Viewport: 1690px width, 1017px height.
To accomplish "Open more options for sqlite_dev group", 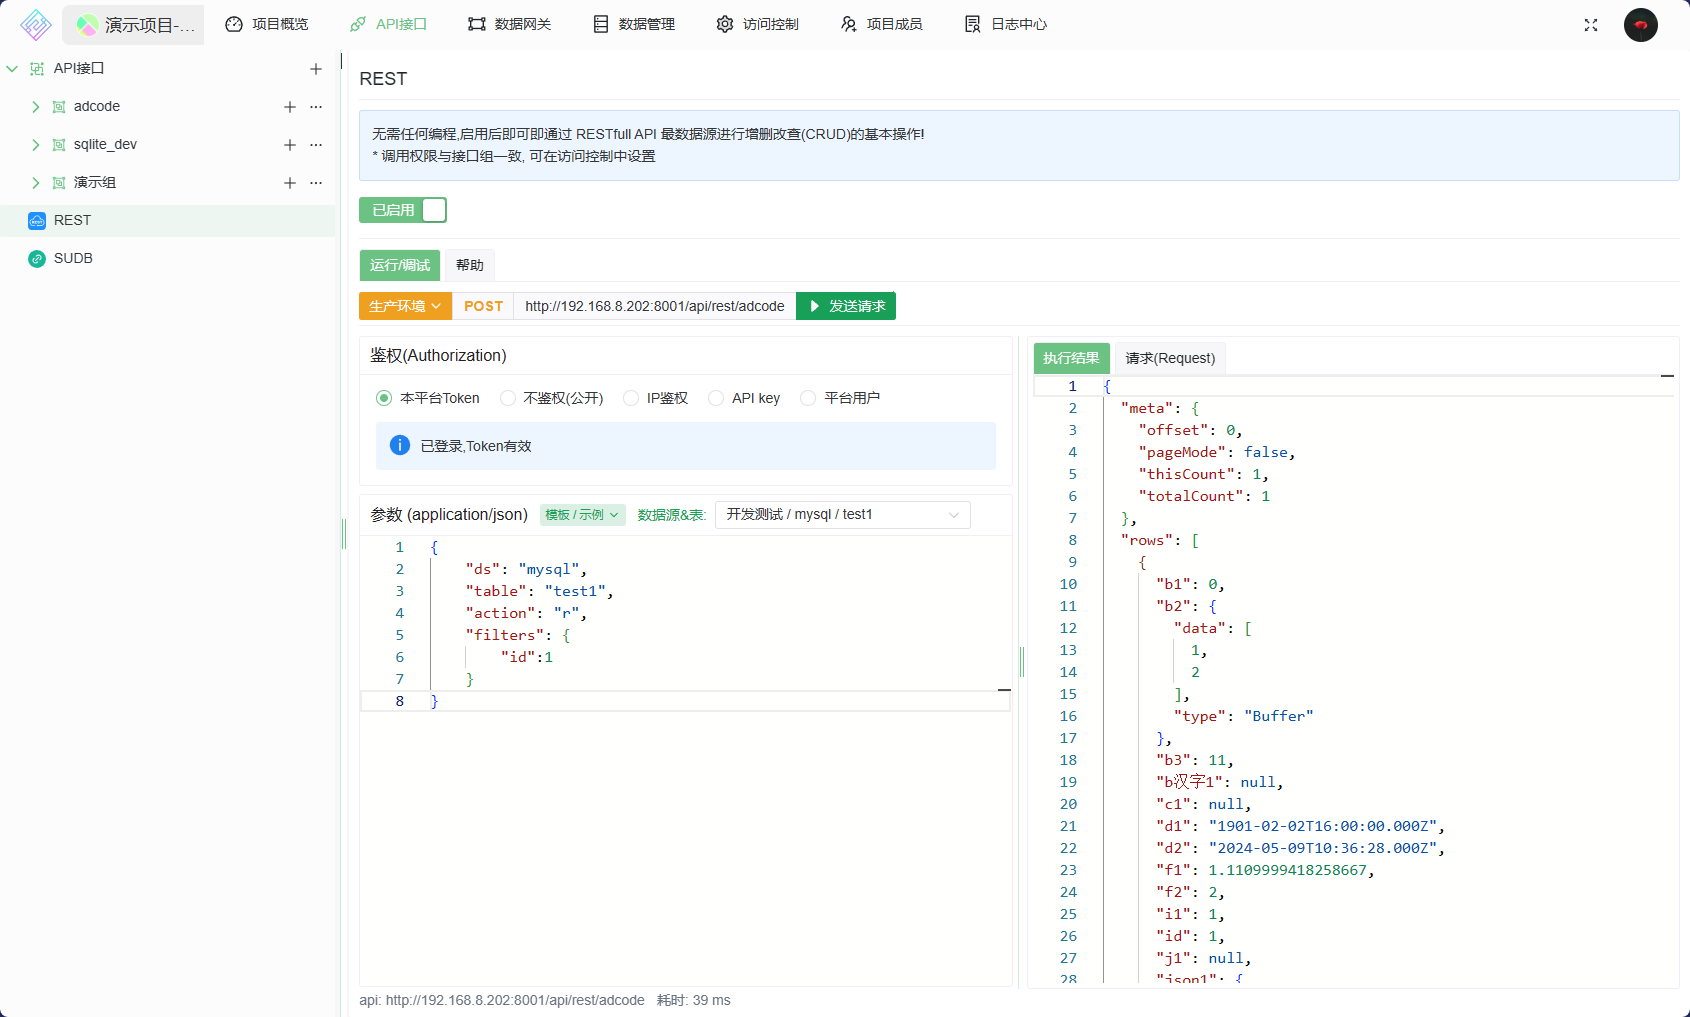I will click(x=316, y=145).
